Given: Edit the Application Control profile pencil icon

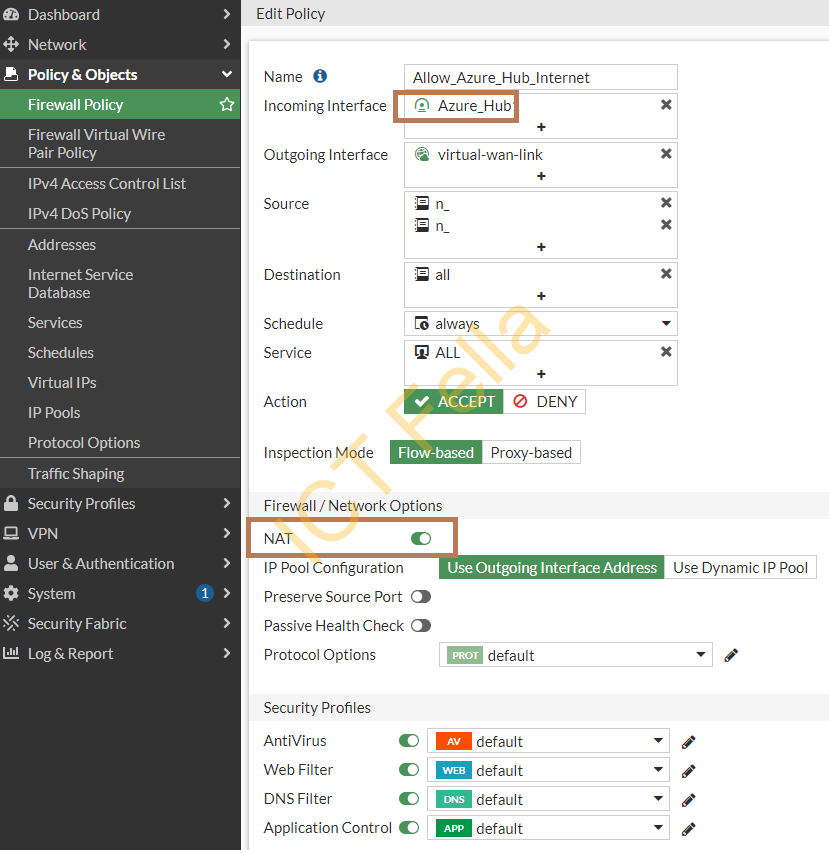Looking at the screenshot, I should (x=688, y=828).
